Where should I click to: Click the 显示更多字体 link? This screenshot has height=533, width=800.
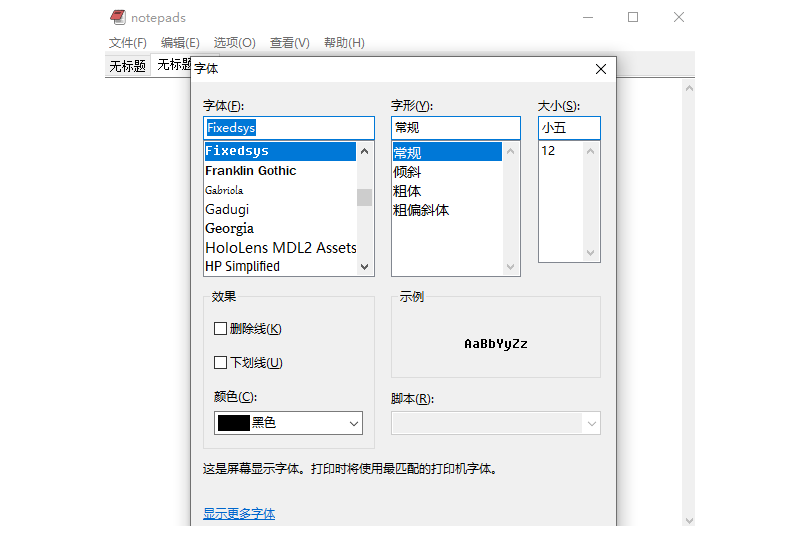point(239,513)
